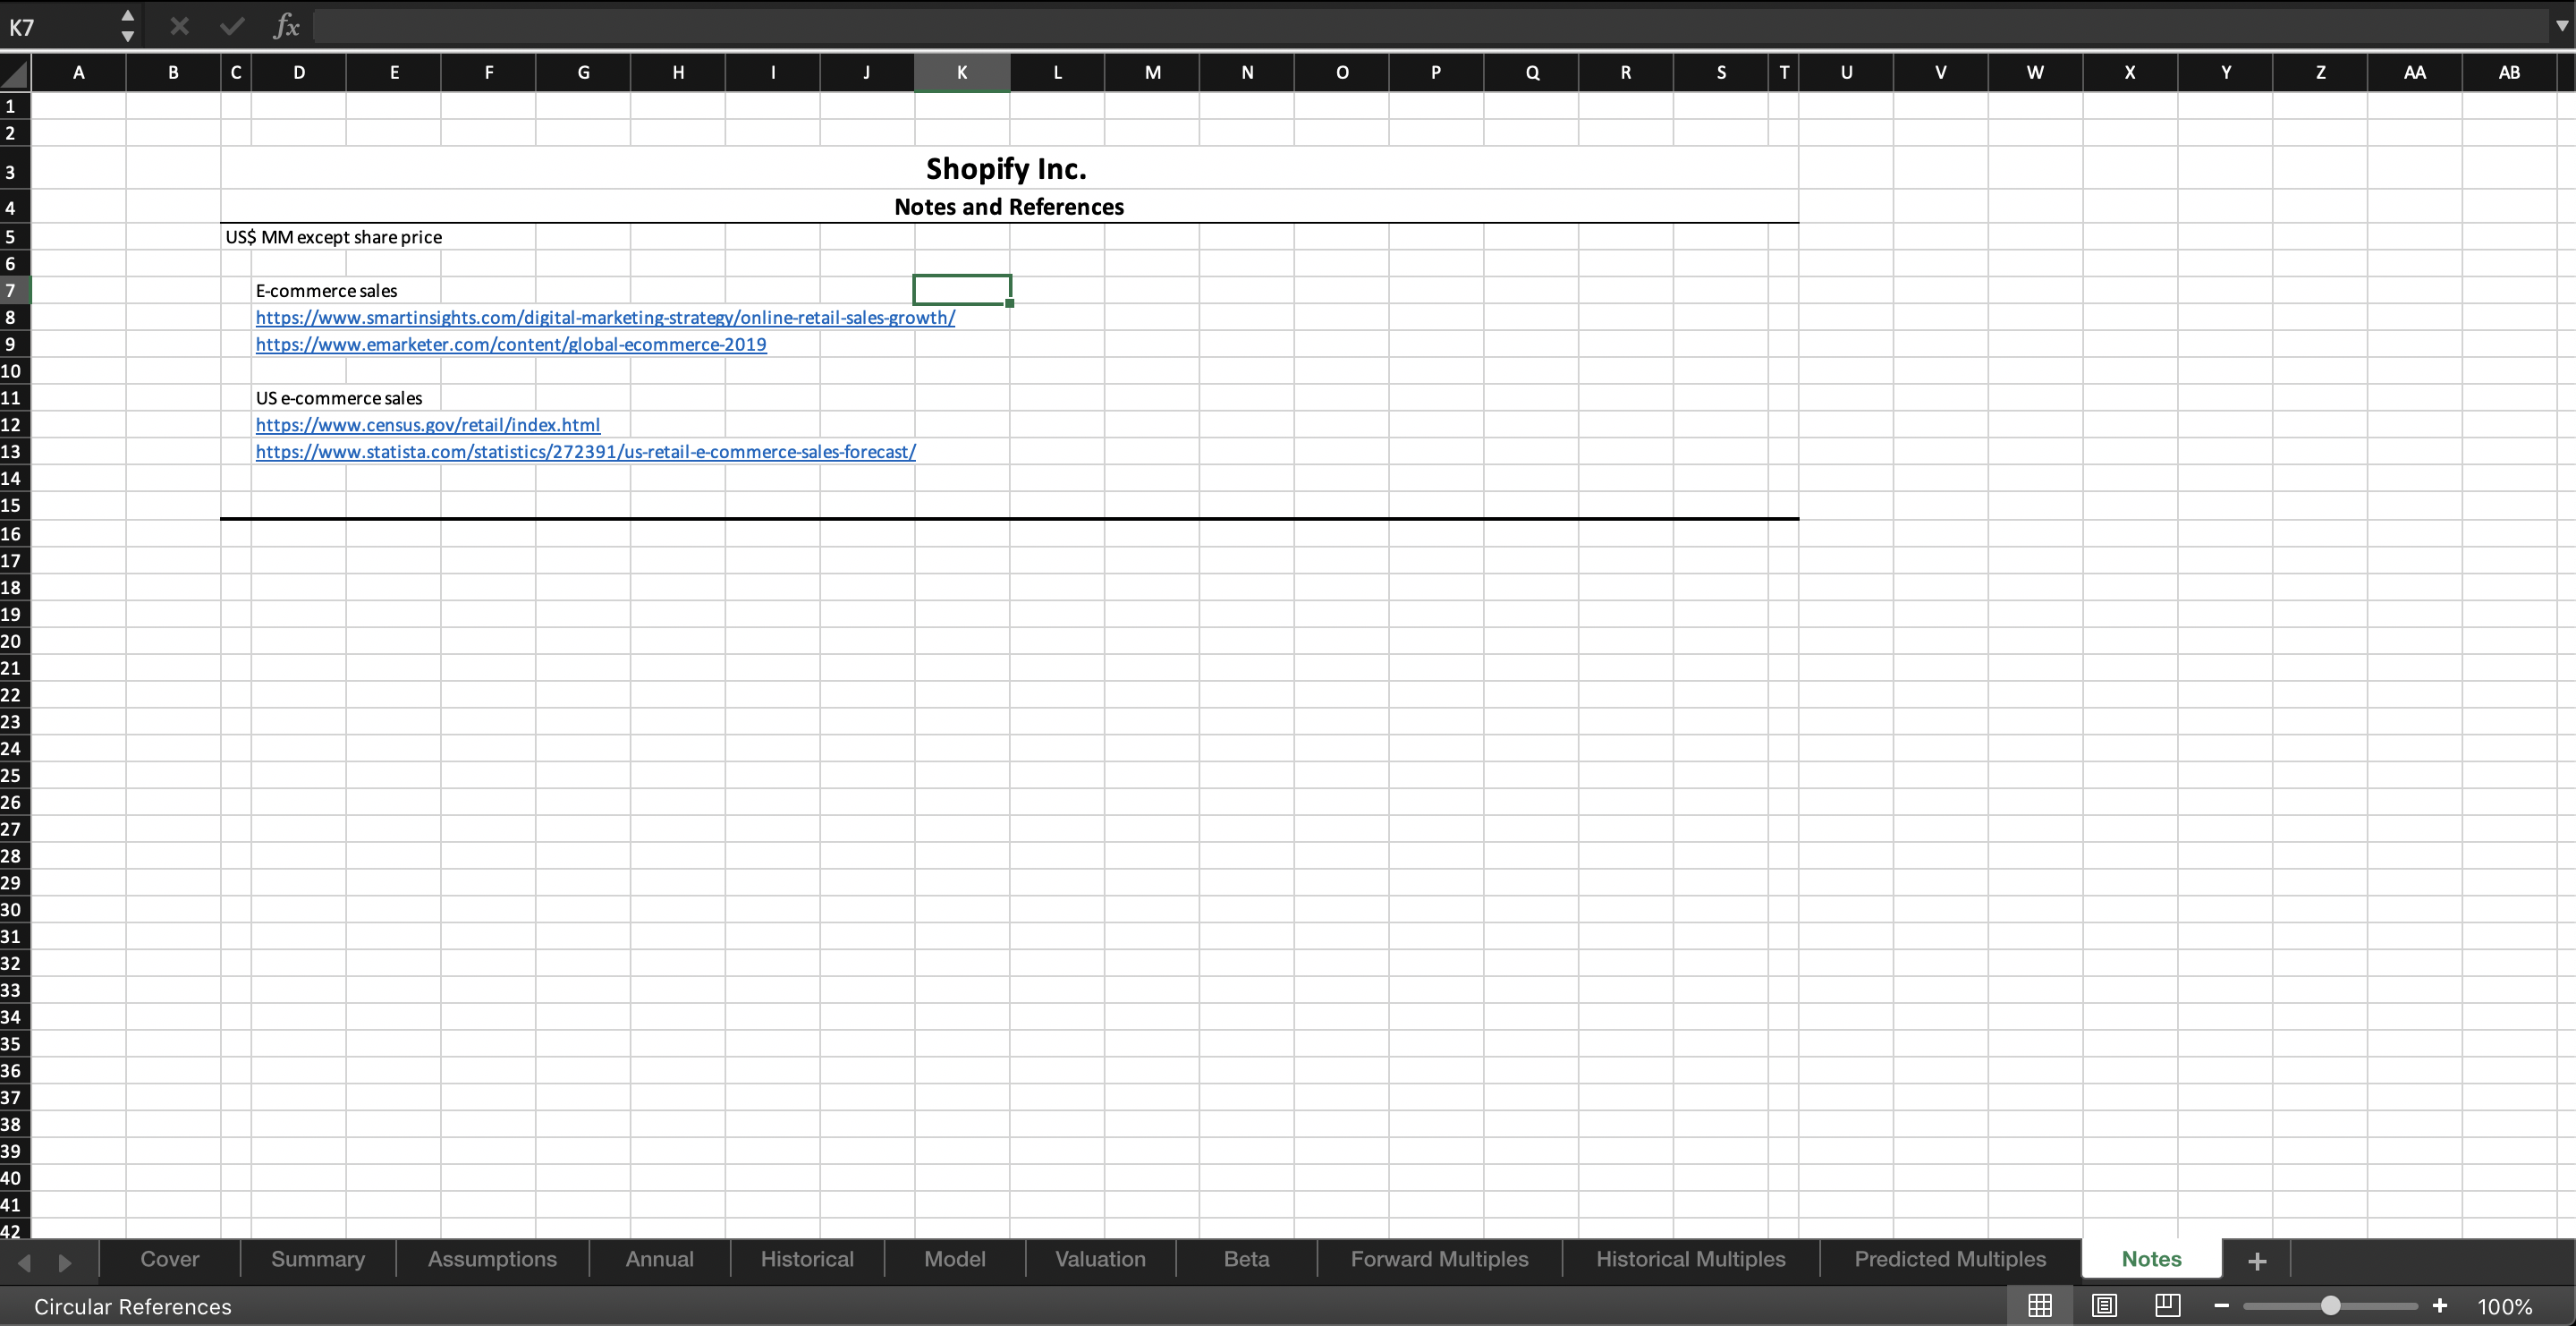Click the 100% zoom level
Viewport: 2576px width, 1326px height.
(x=2504, y=1307)
